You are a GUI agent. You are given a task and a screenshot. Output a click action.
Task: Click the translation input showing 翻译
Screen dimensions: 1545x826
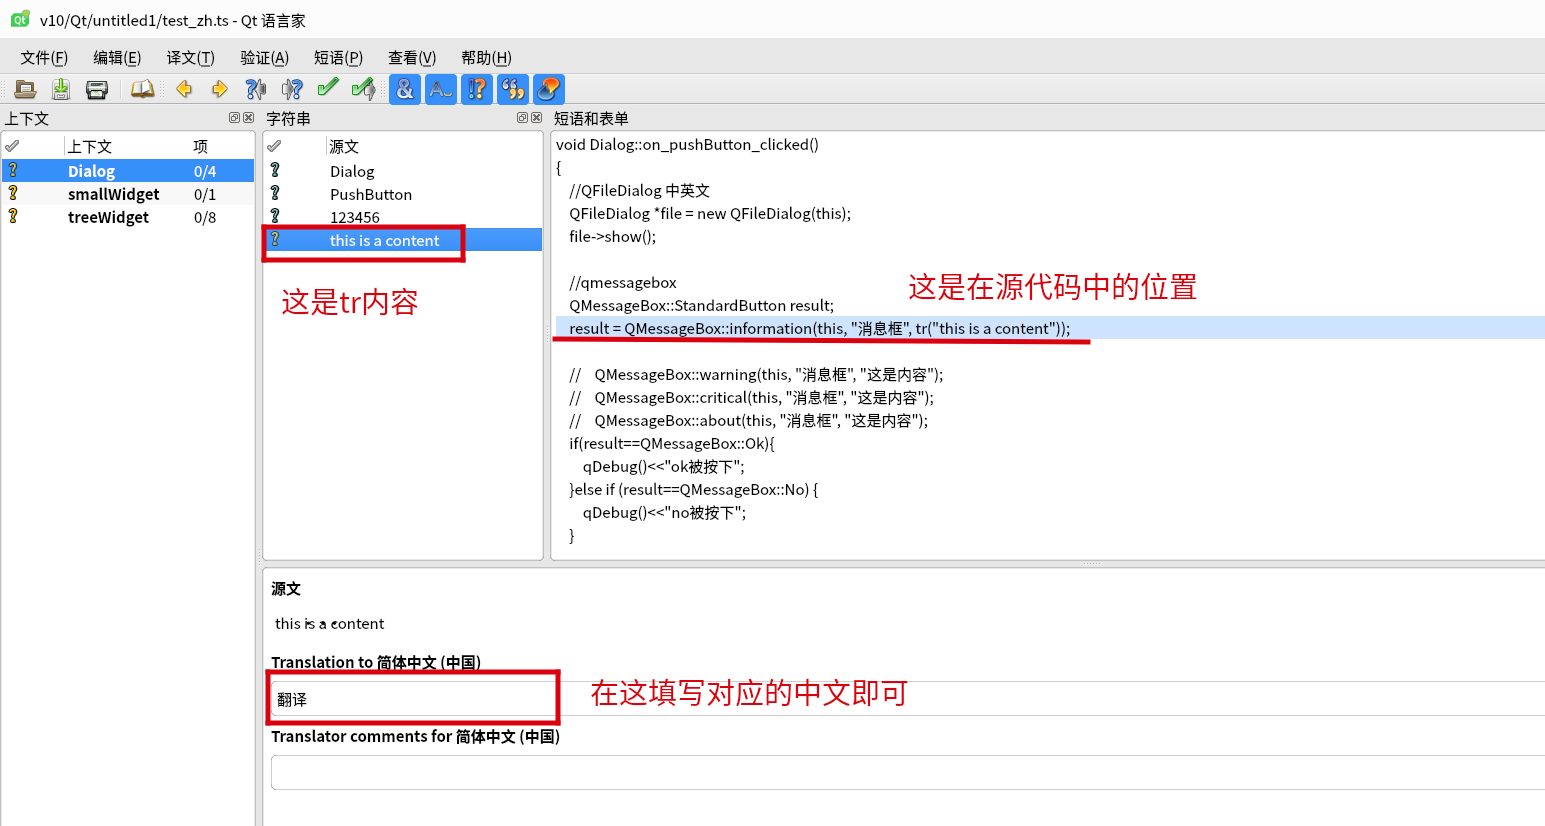[412, 697]
